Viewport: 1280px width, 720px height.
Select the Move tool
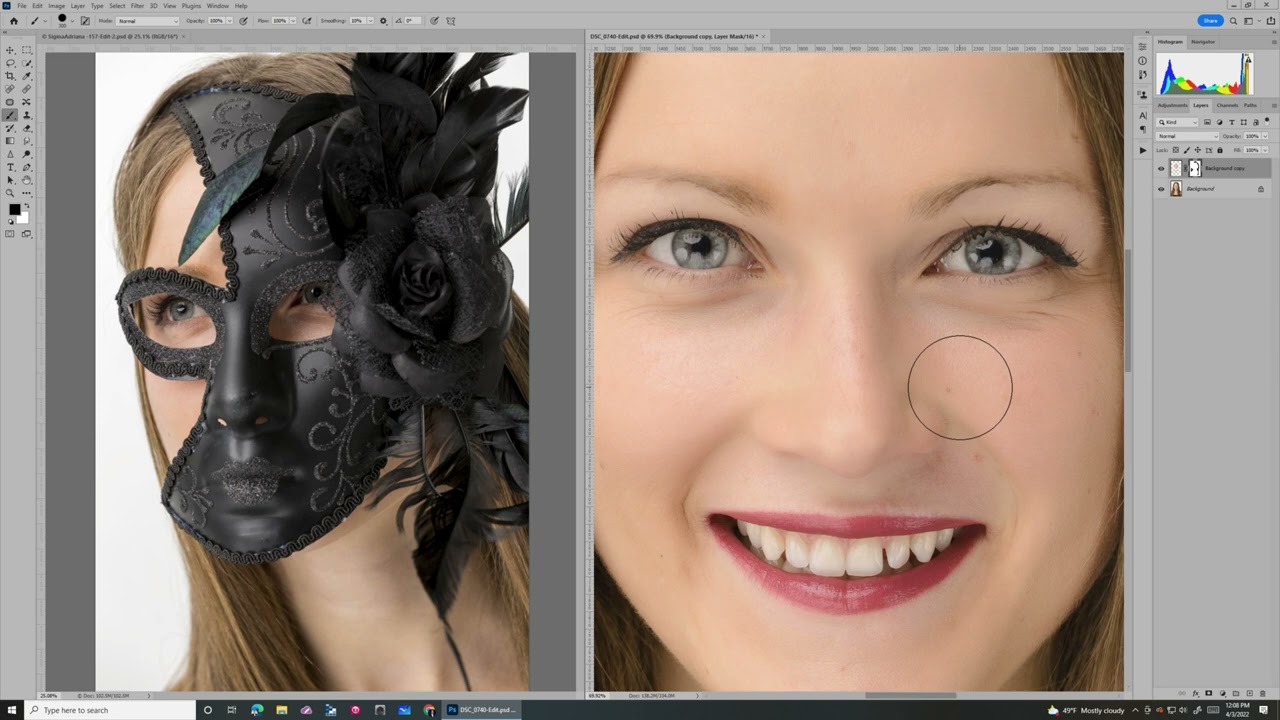click(10, 50)
